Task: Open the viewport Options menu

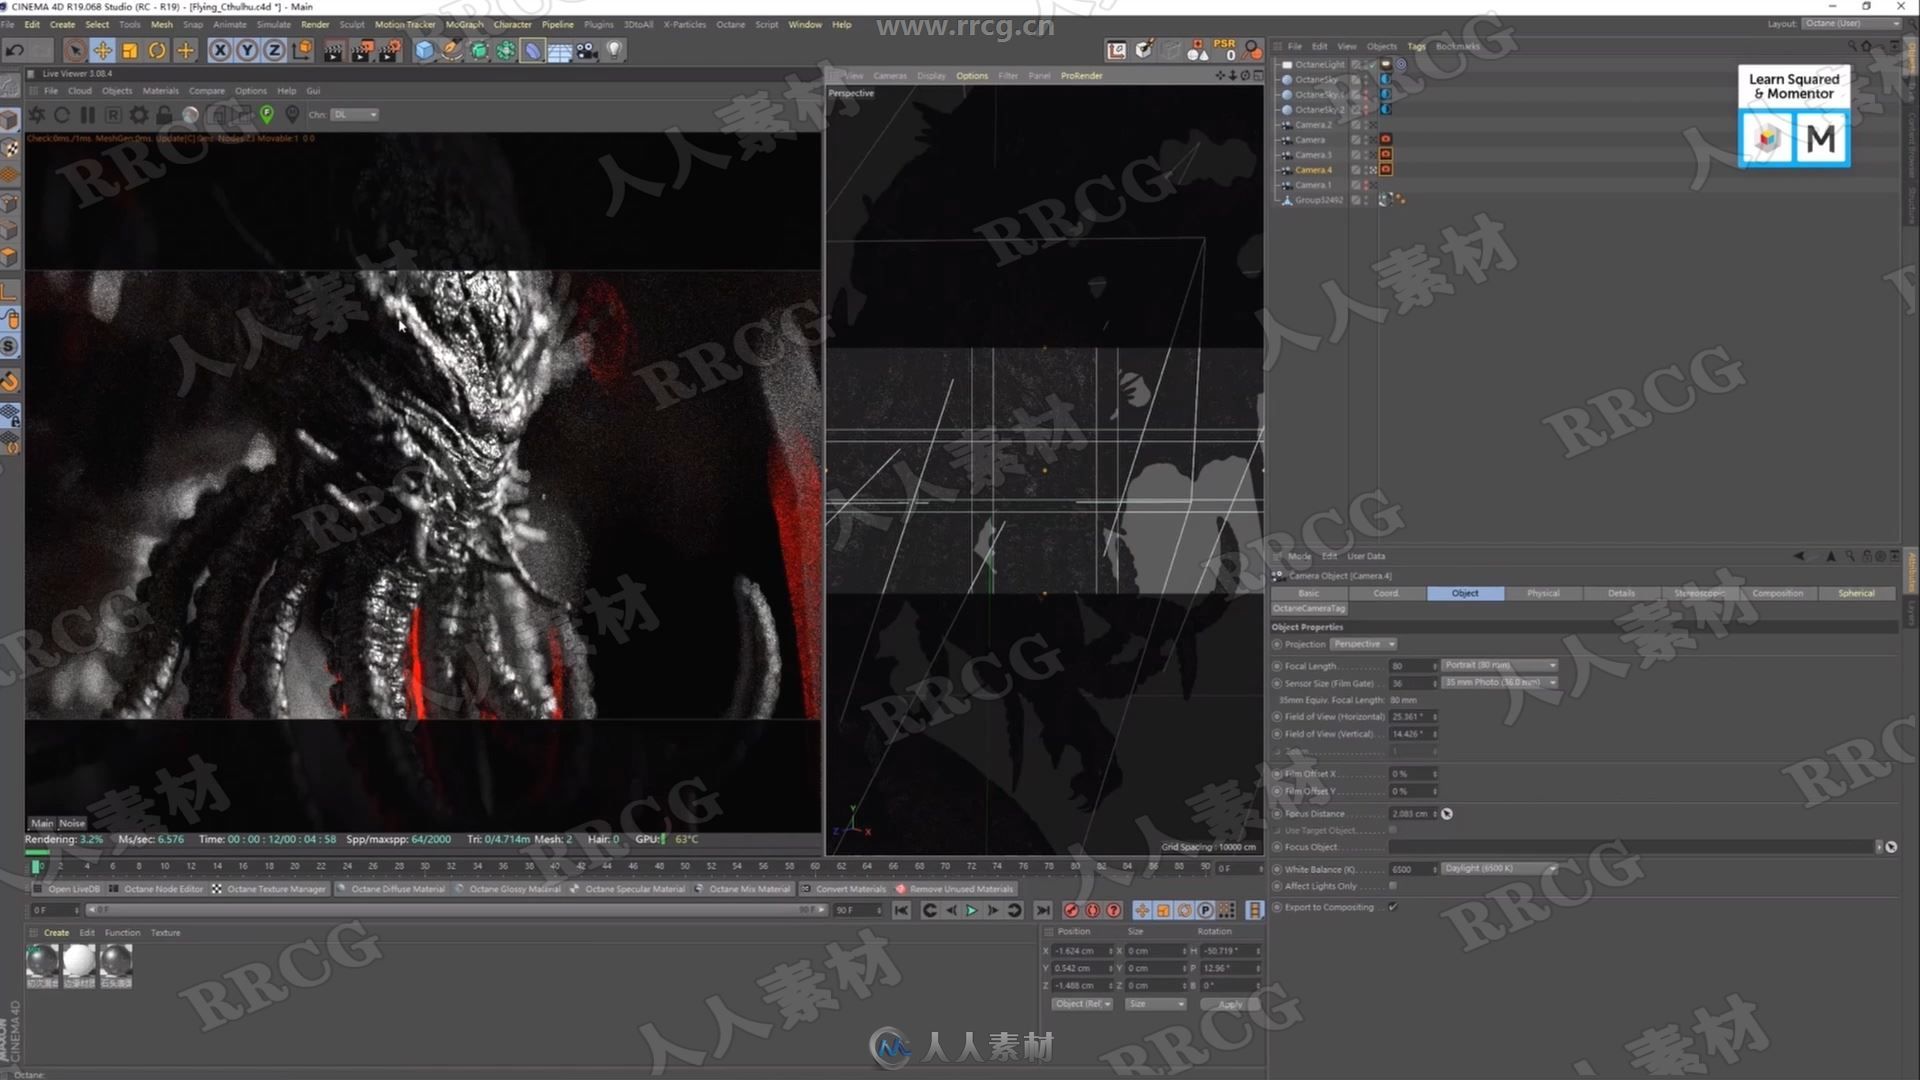Action: pyautogui.click(x=971, y=76)
